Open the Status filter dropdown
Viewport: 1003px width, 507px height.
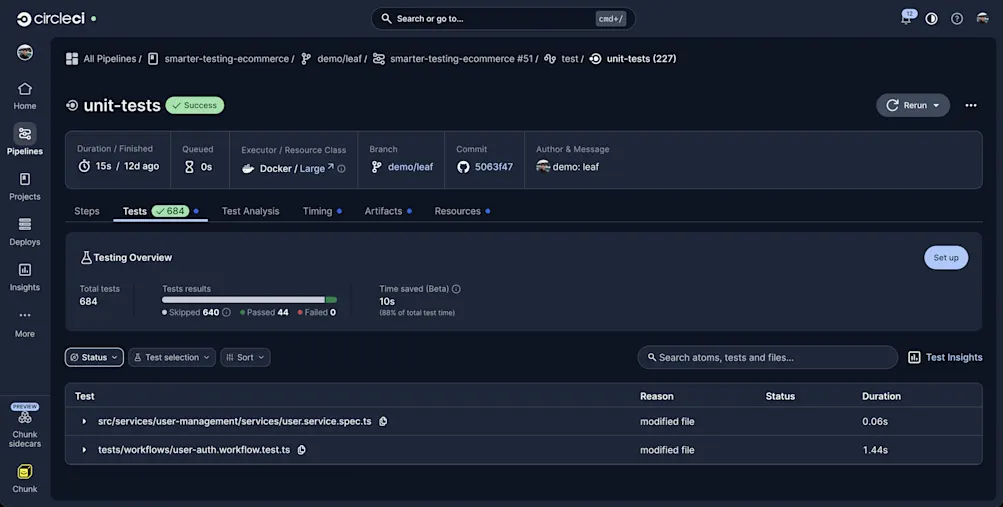tap(94, 357)
